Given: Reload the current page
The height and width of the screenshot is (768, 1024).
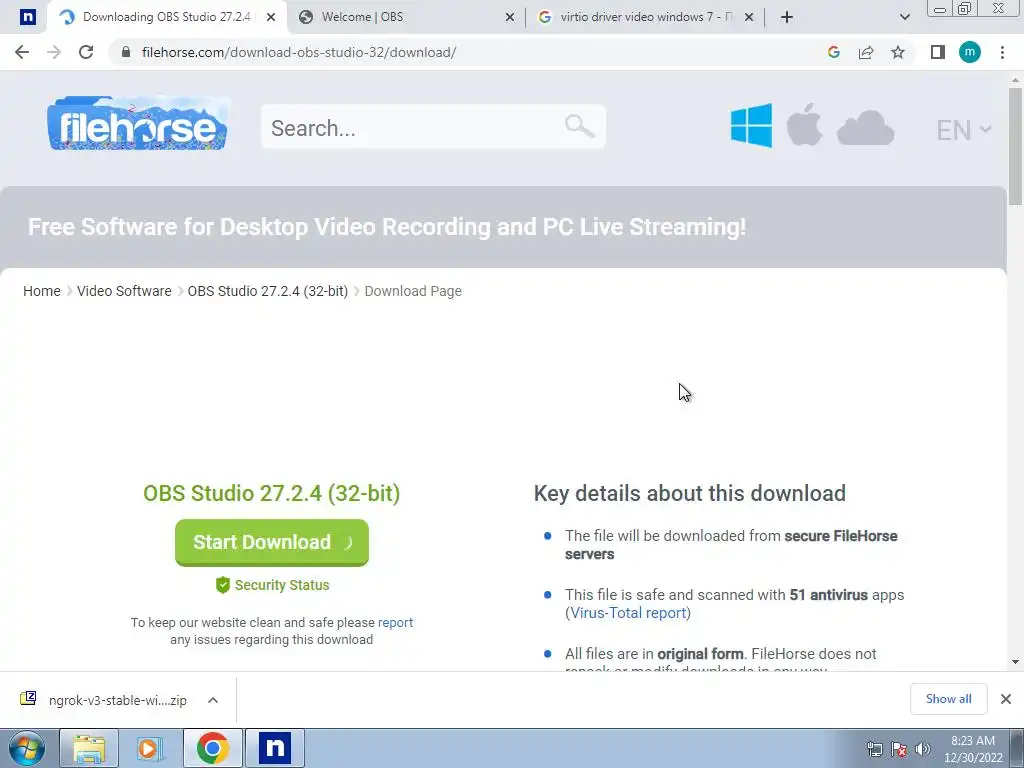Looking at the screenshot, I should [x=86, y=52].
